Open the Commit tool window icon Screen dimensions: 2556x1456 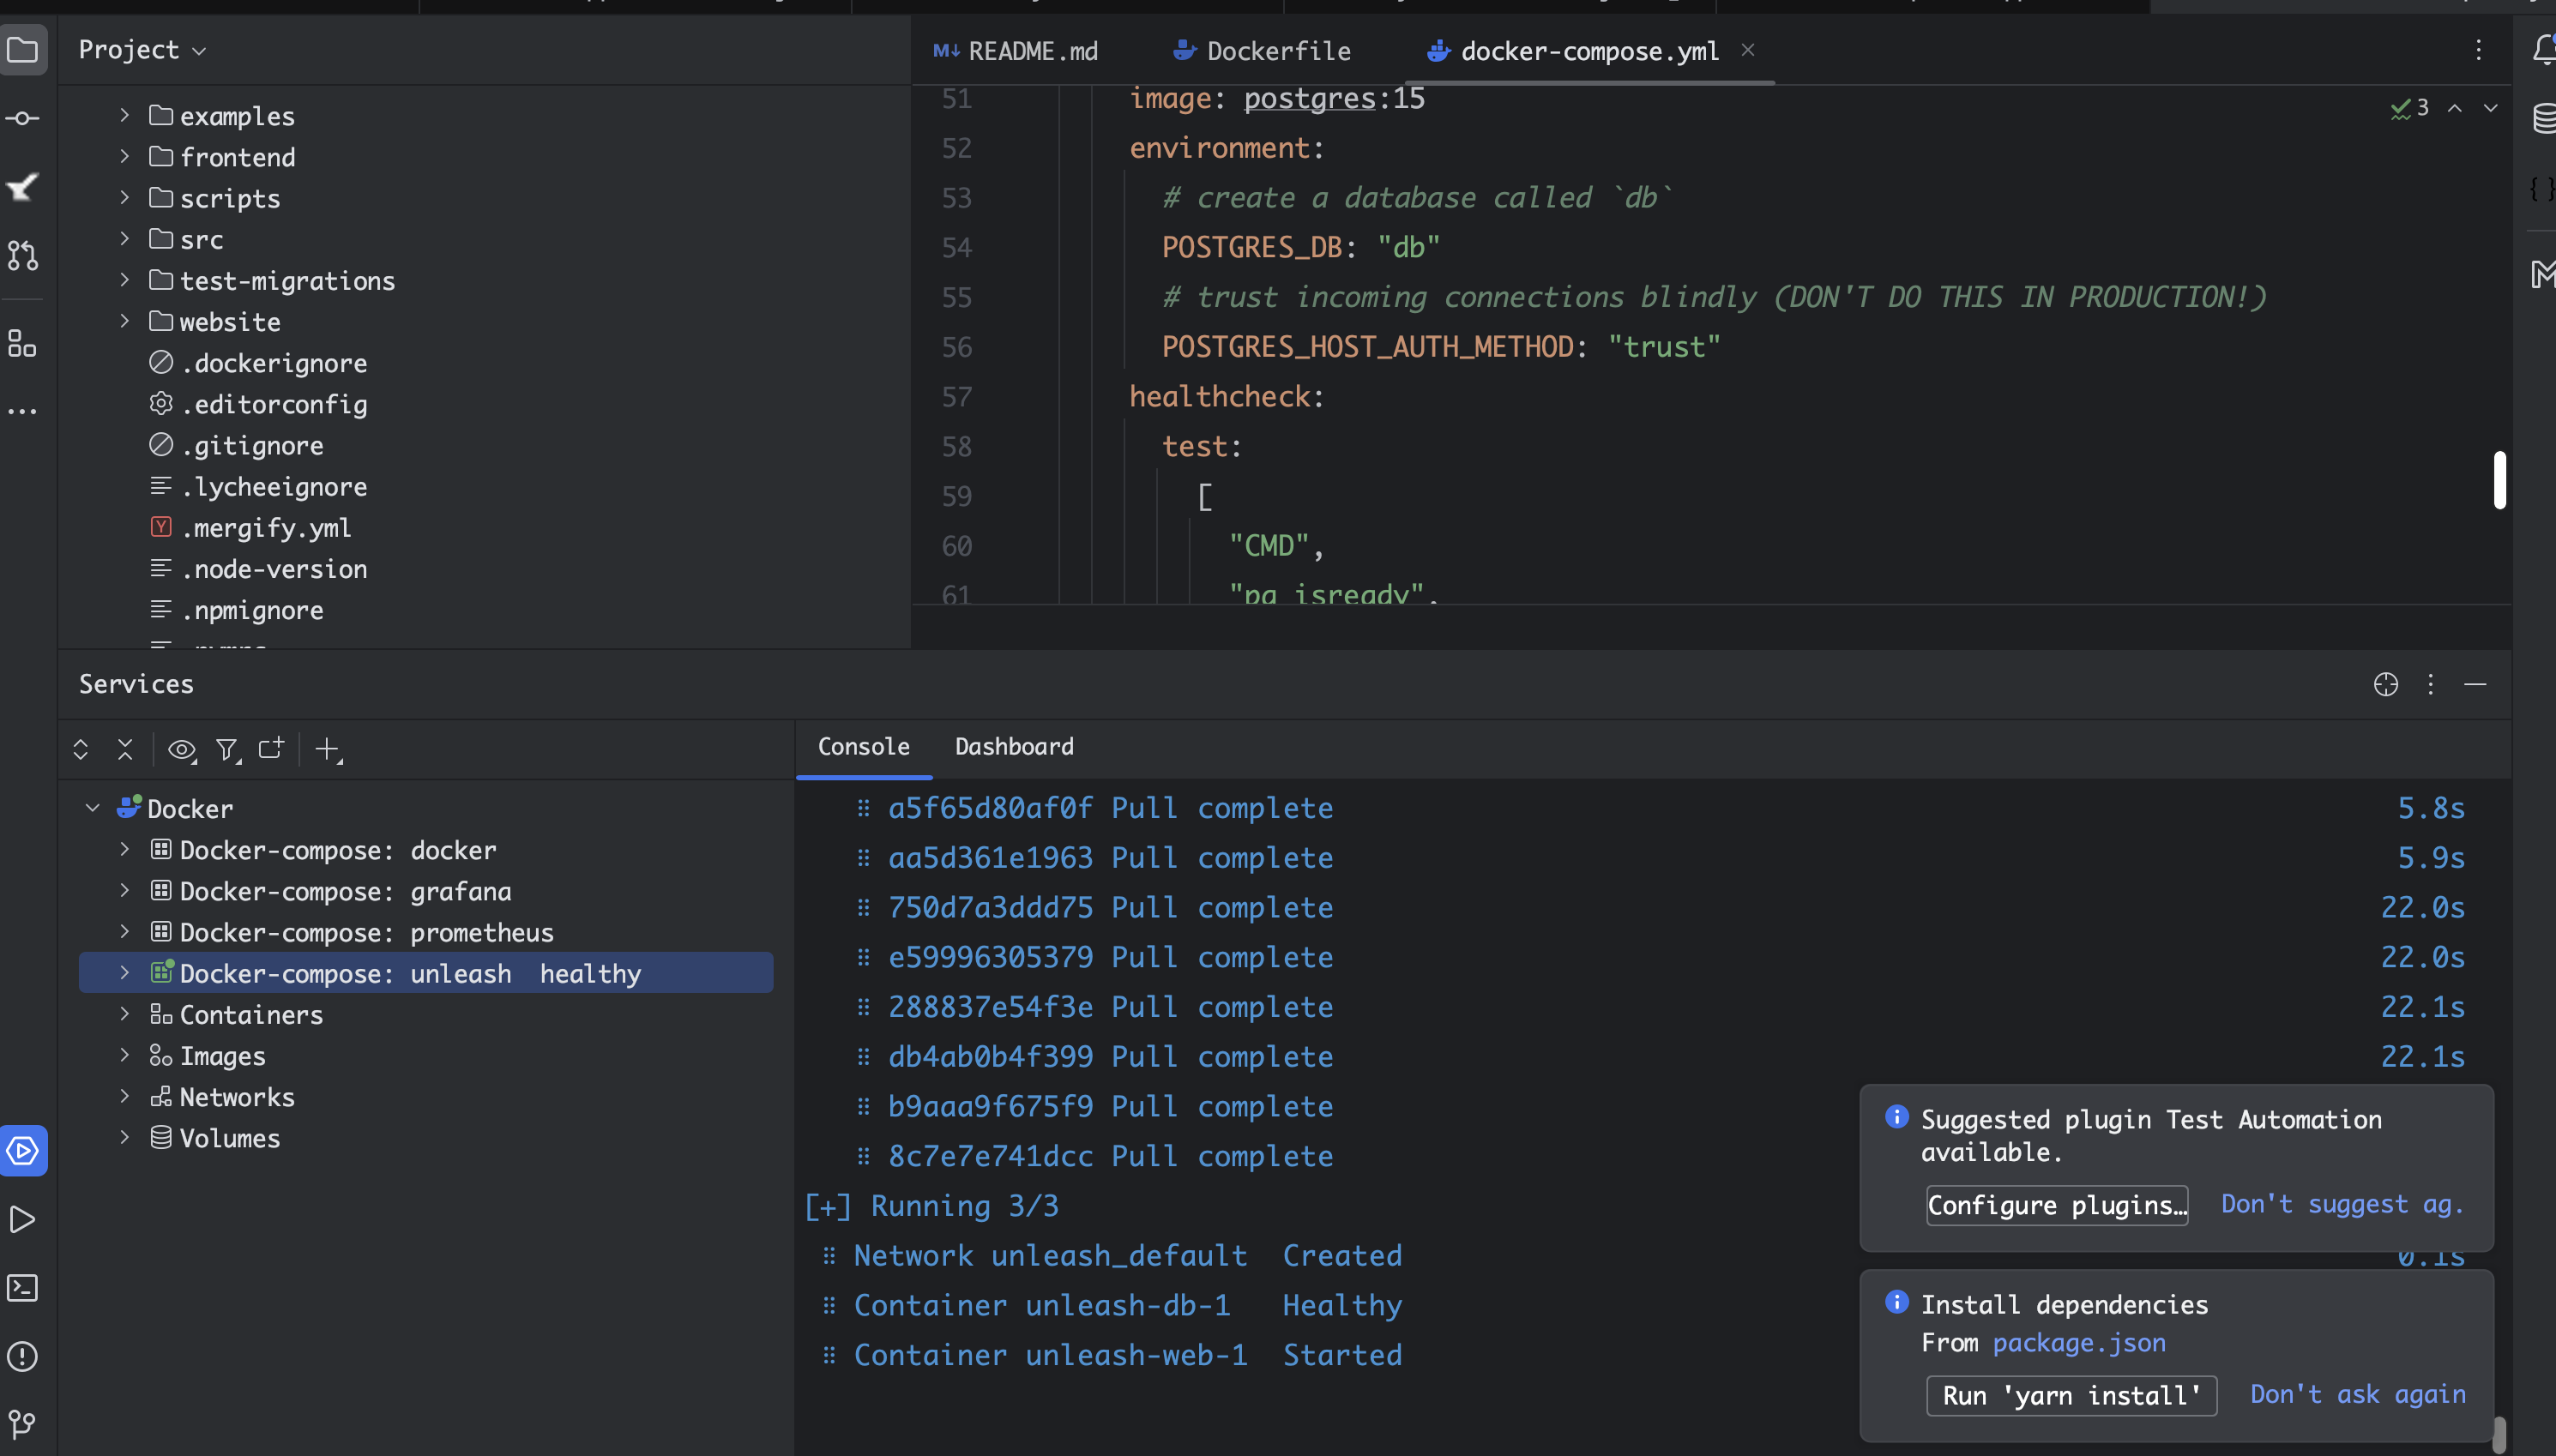[x=22, y=119]
